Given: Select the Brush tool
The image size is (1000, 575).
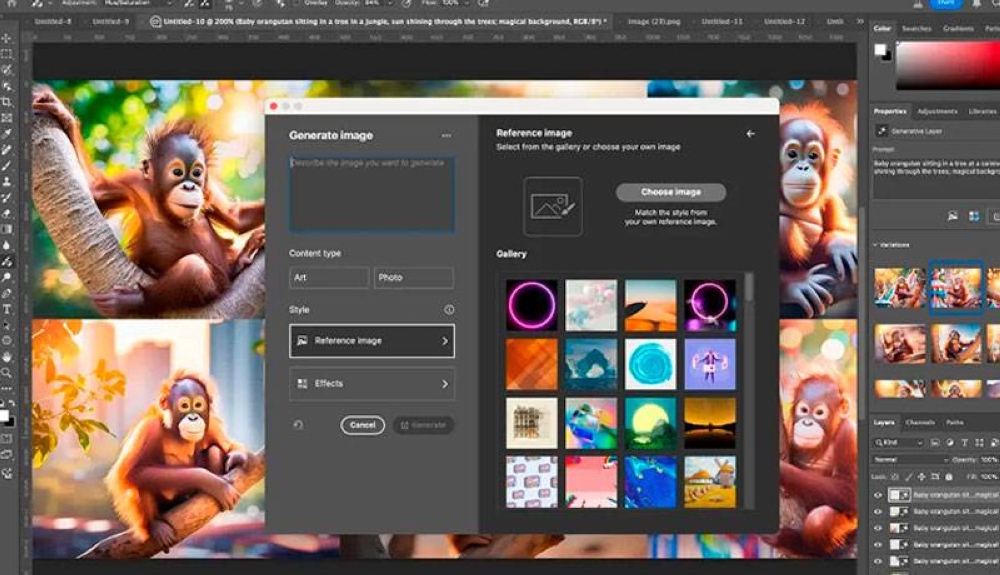Looking at the screenshot, I should click(x=6, y=166).
